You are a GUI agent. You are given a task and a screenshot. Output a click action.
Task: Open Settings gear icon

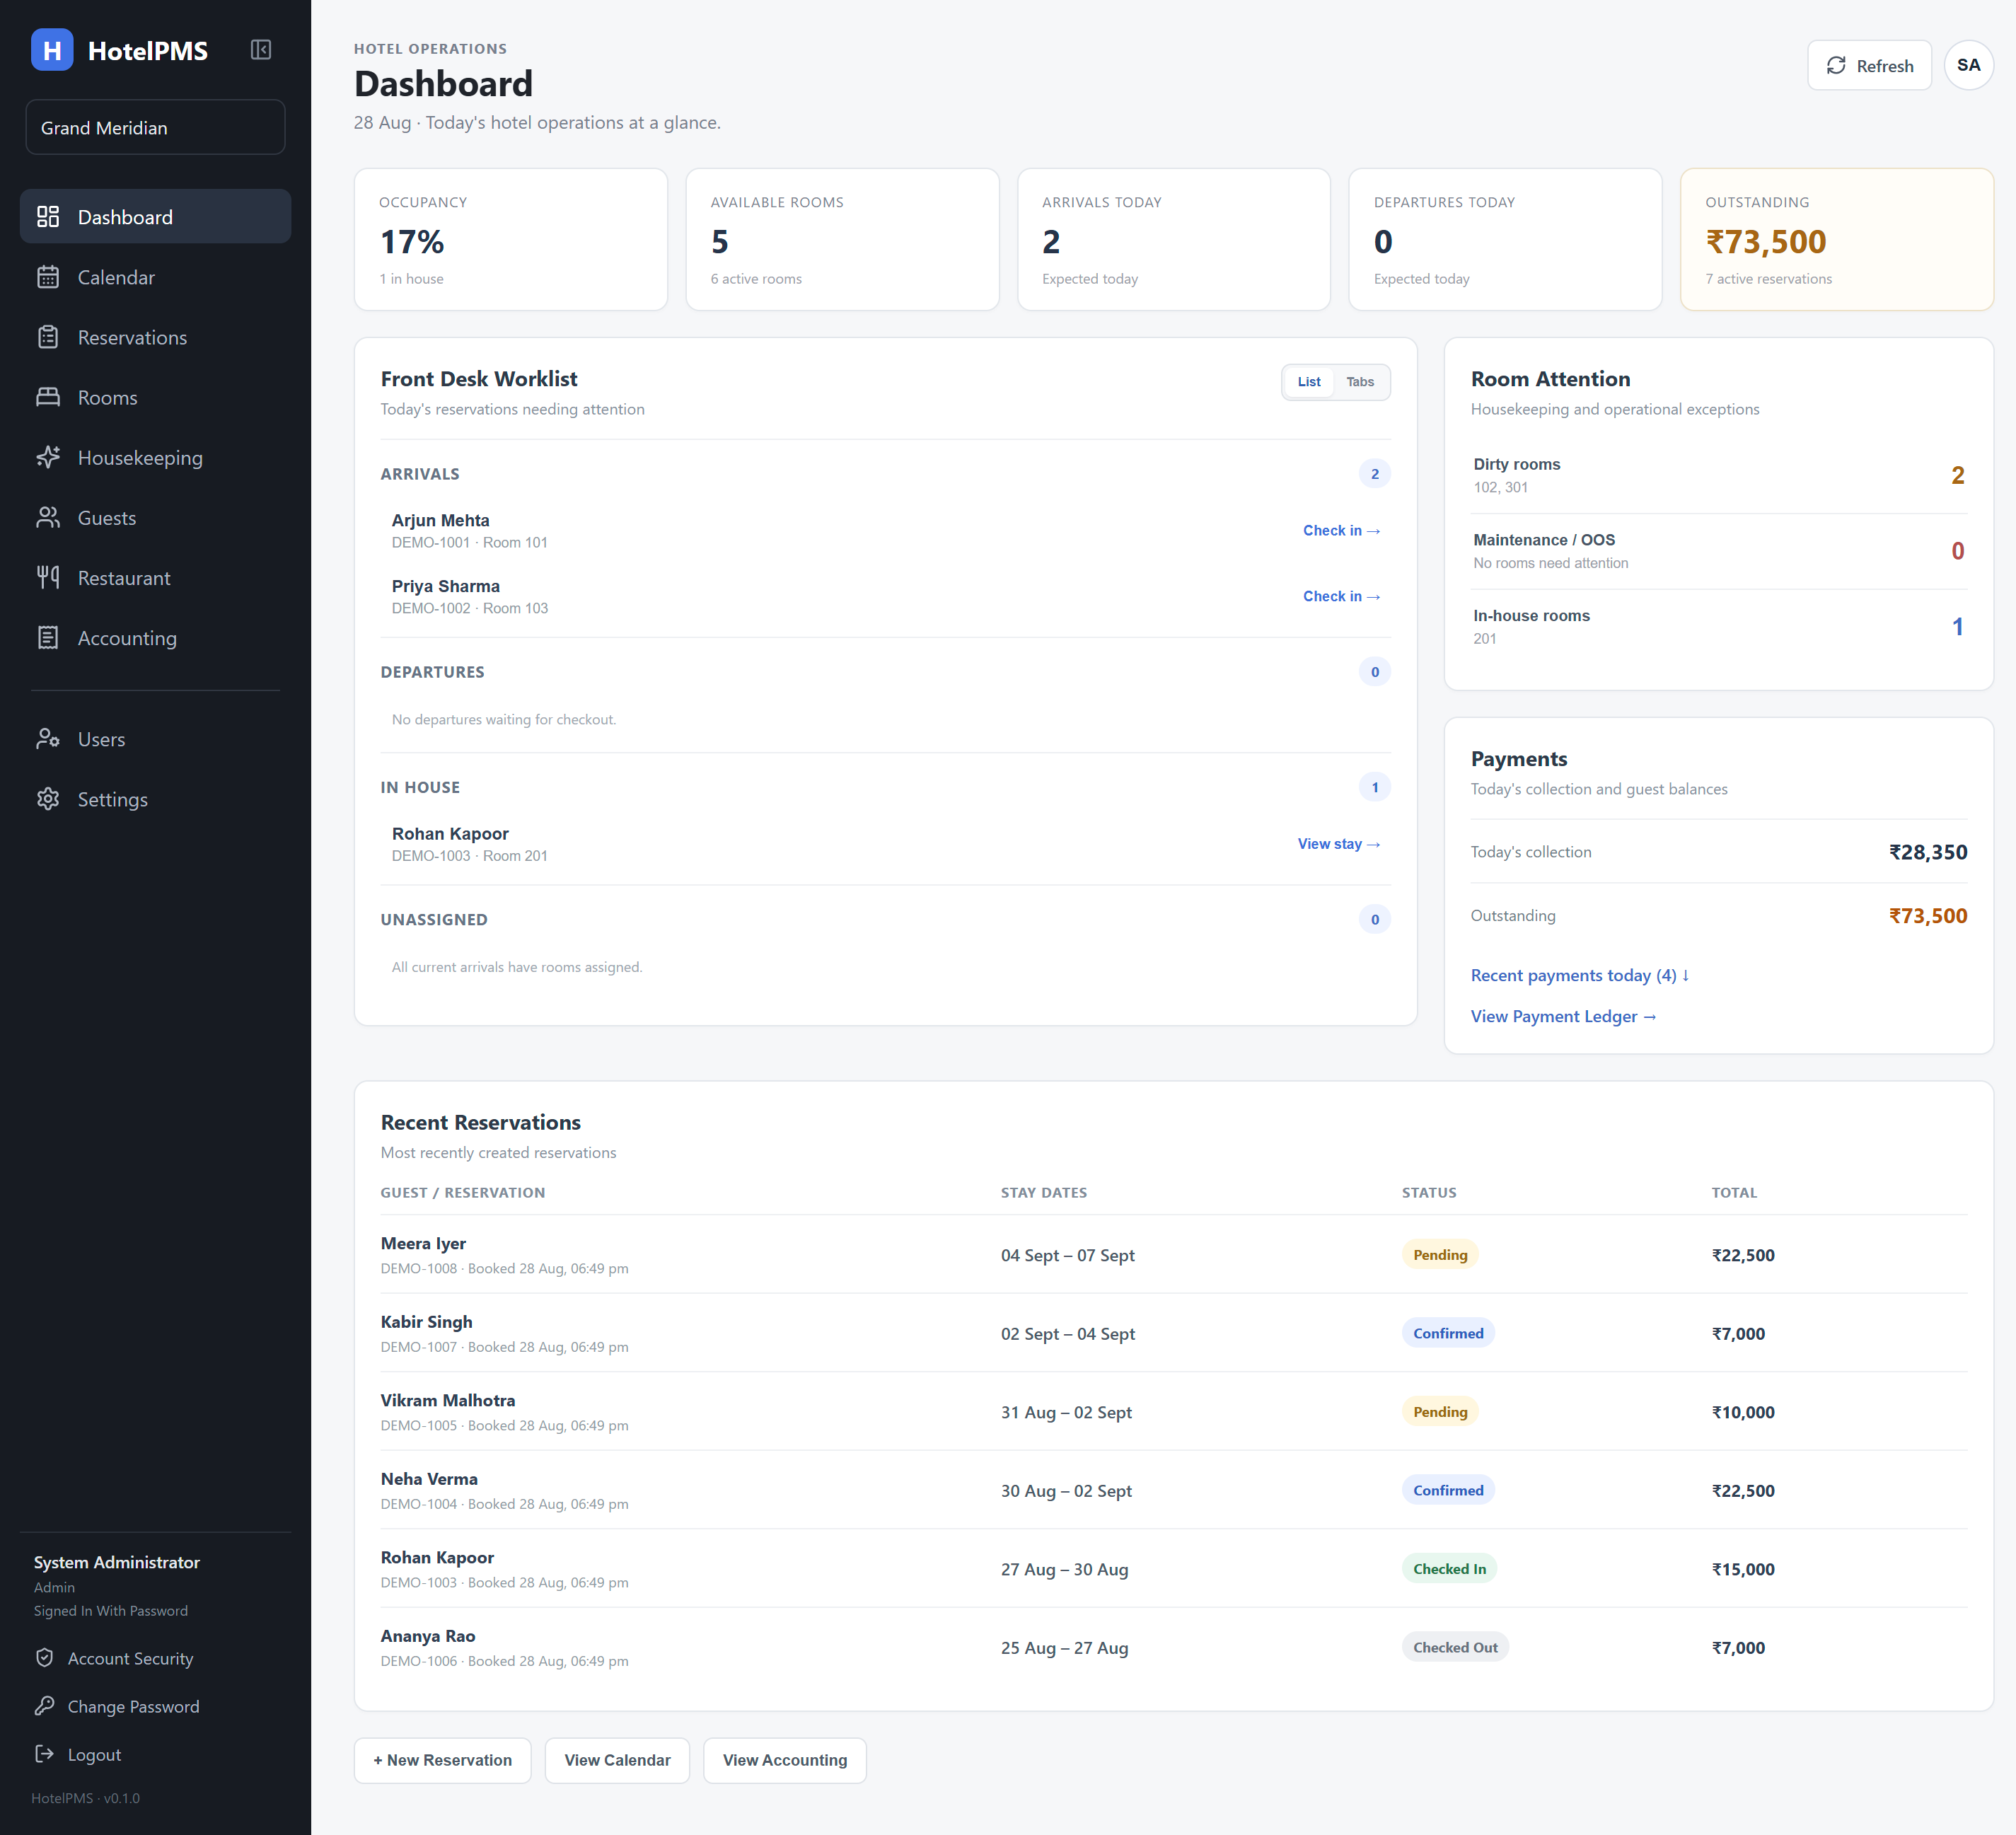coord(48,799)
